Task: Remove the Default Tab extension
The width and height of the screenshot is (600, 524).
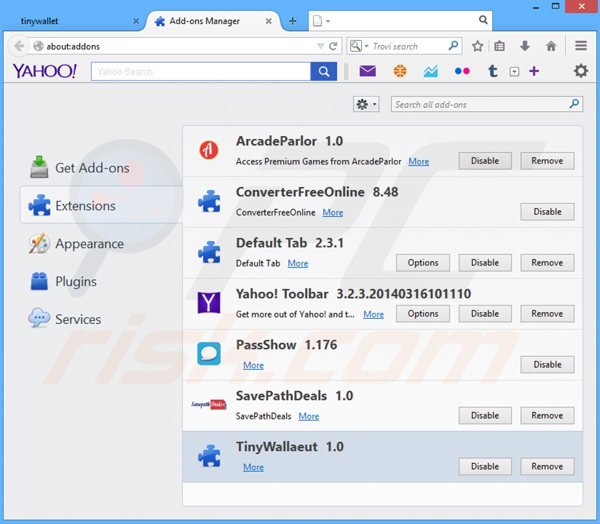Action: (x=547, y=263)
